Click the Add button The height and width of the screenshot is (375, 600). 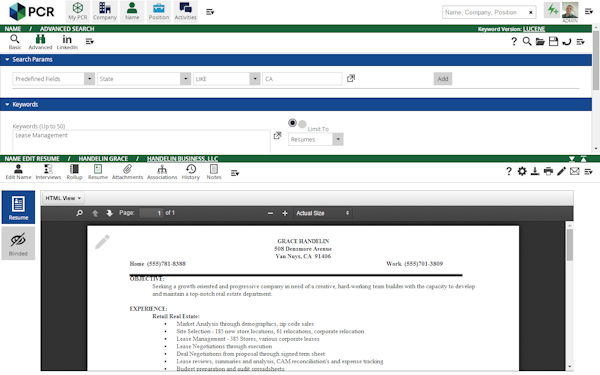(x=443, y=79)
